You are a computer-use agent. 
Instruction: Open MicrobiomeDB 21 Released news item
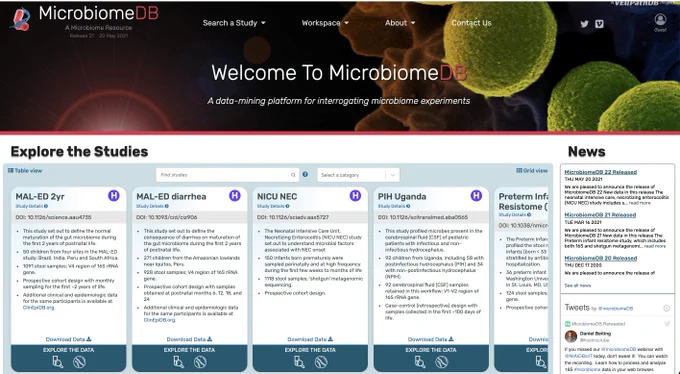(x=600, y=215)
